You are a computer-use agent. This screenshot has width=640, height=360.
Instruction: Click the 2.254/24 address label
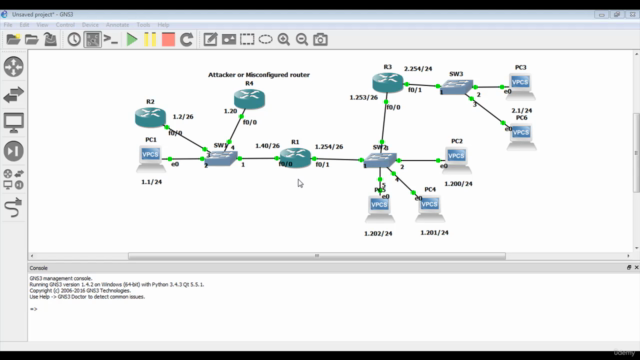(418, 69)
